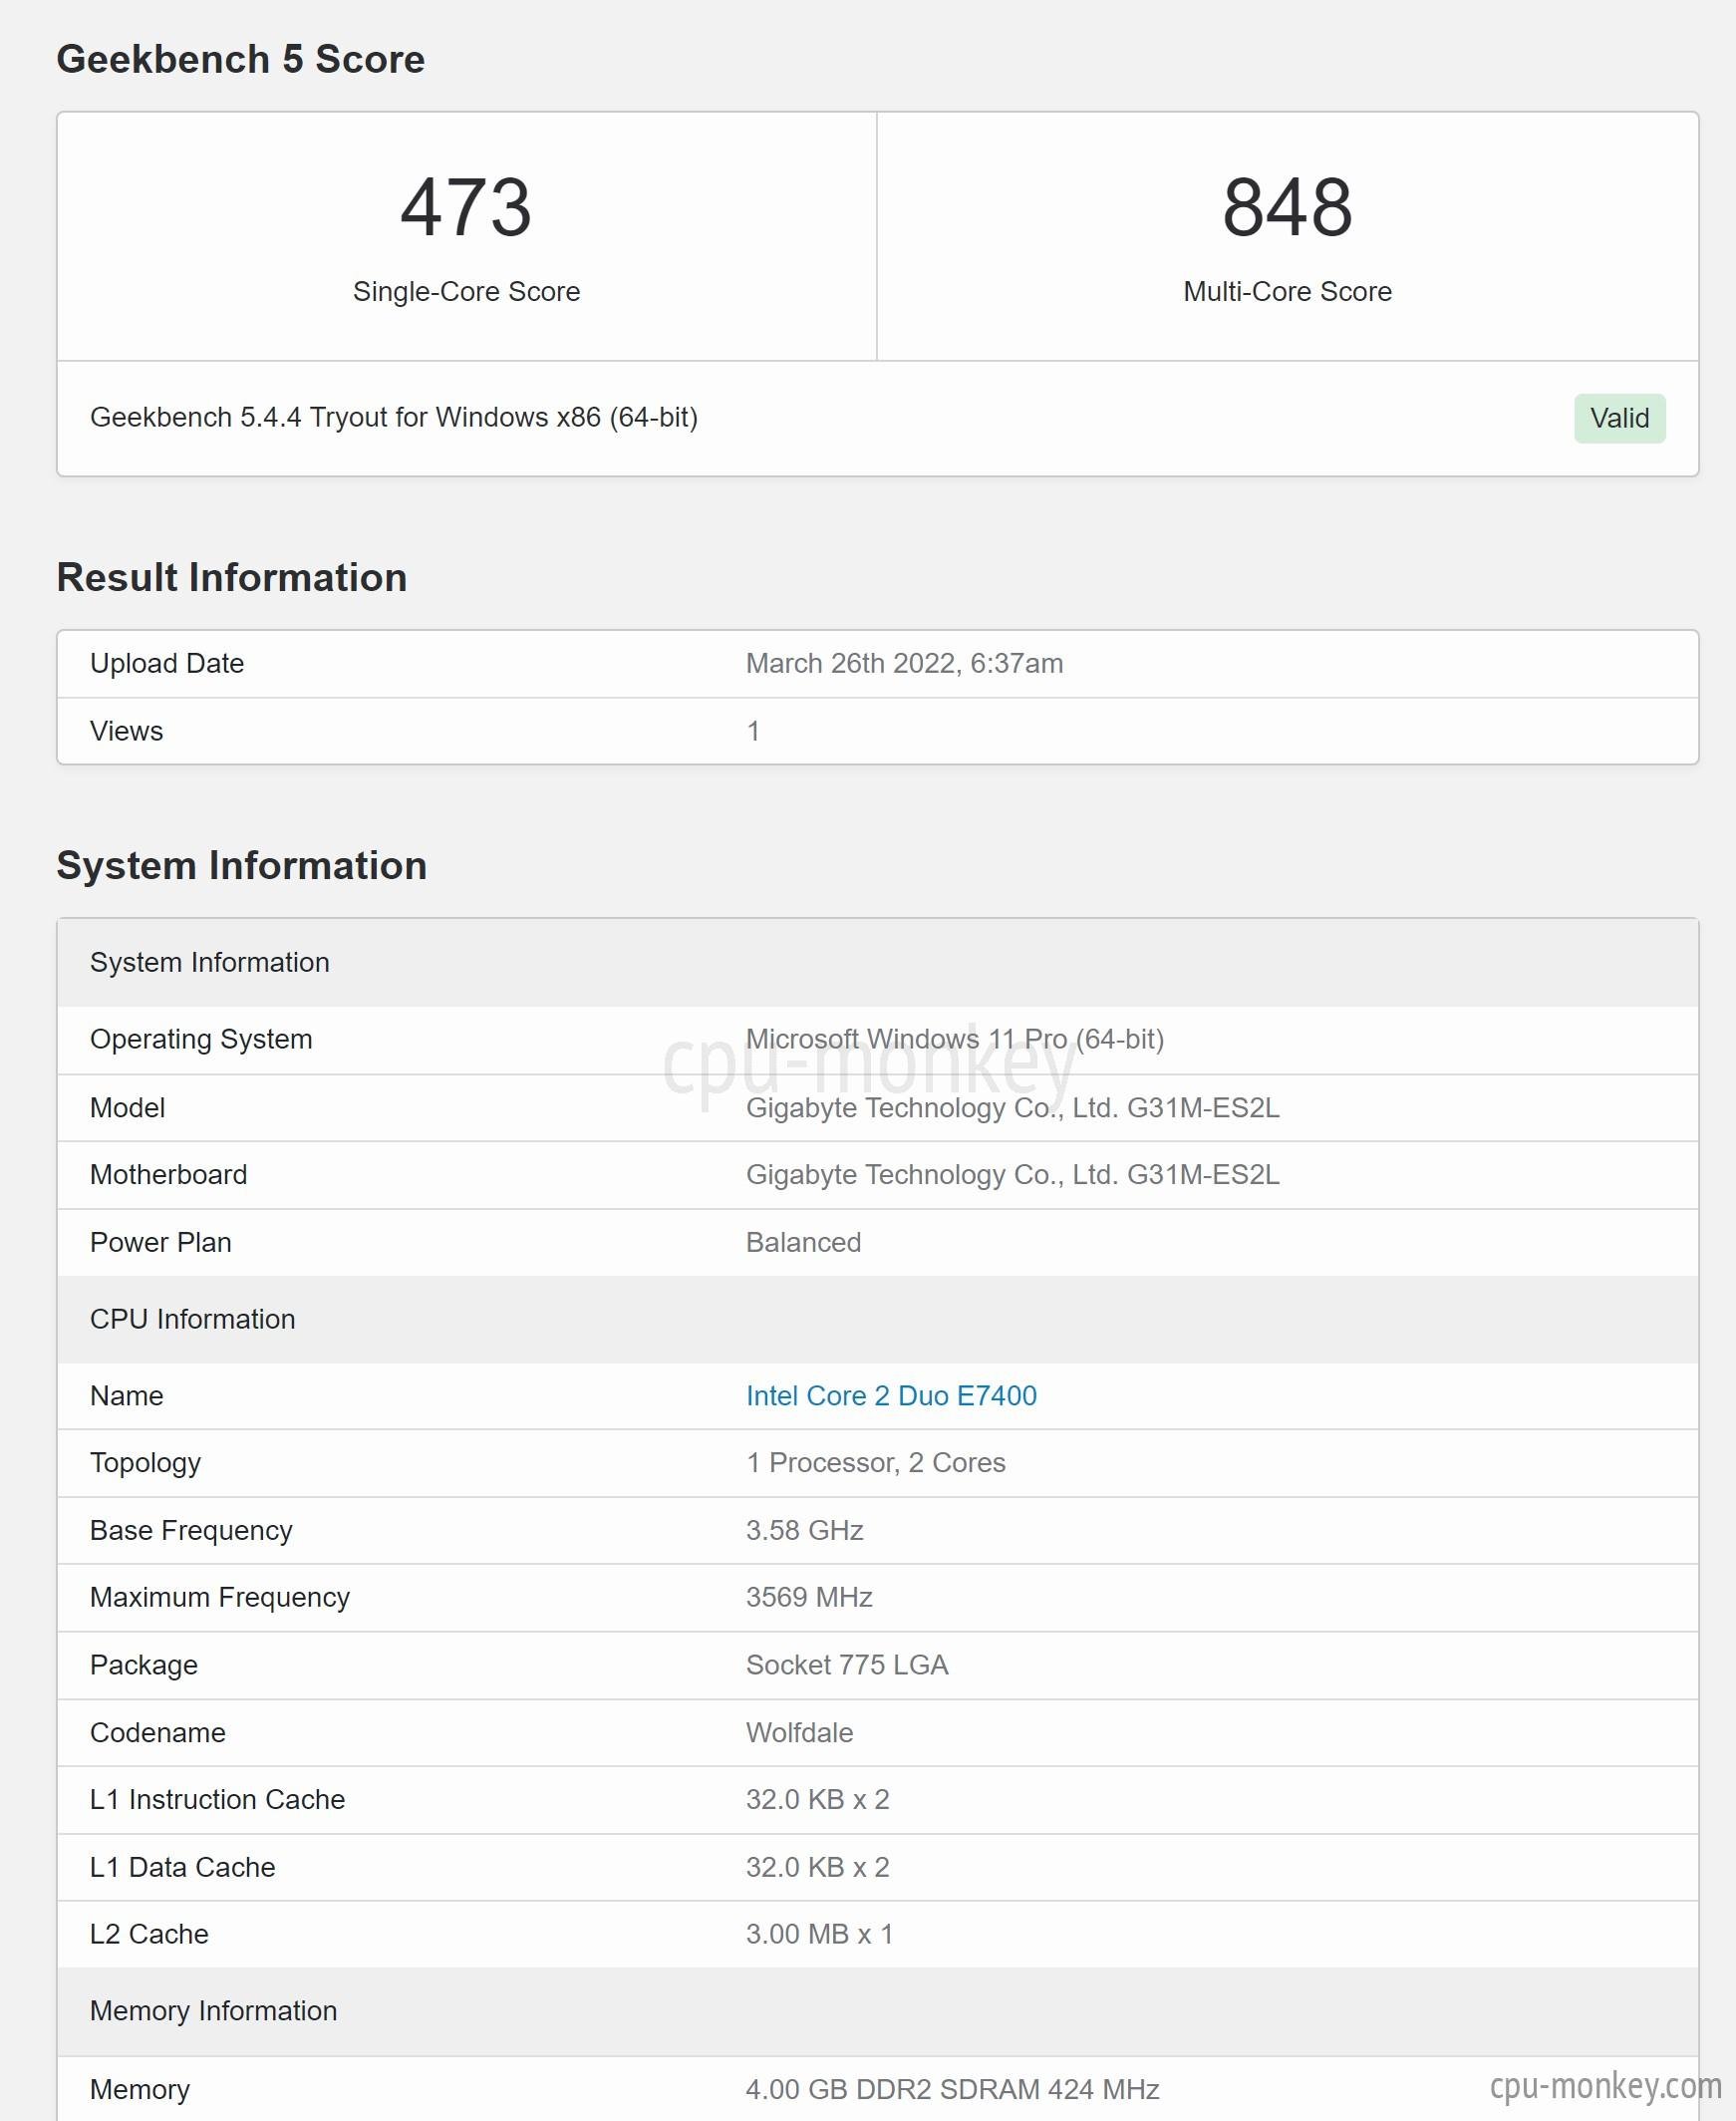Select the Motherboard value Gigabyte G31M-ES2L

[x=1012, y=1174]
